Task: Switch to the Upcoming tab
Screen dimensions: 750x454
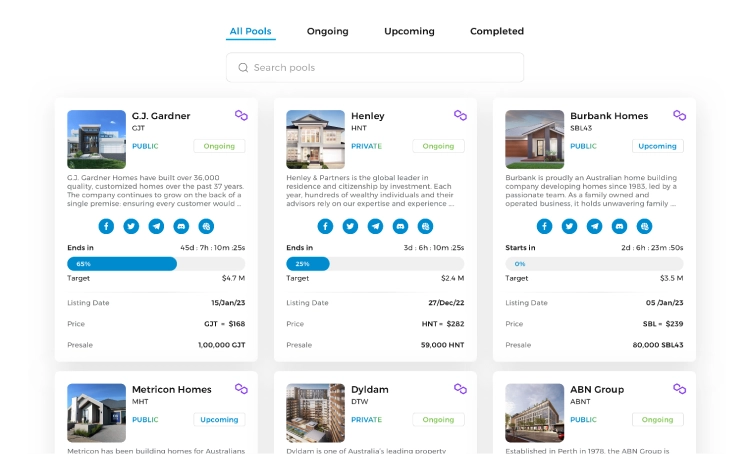Action: coord(409,31)
